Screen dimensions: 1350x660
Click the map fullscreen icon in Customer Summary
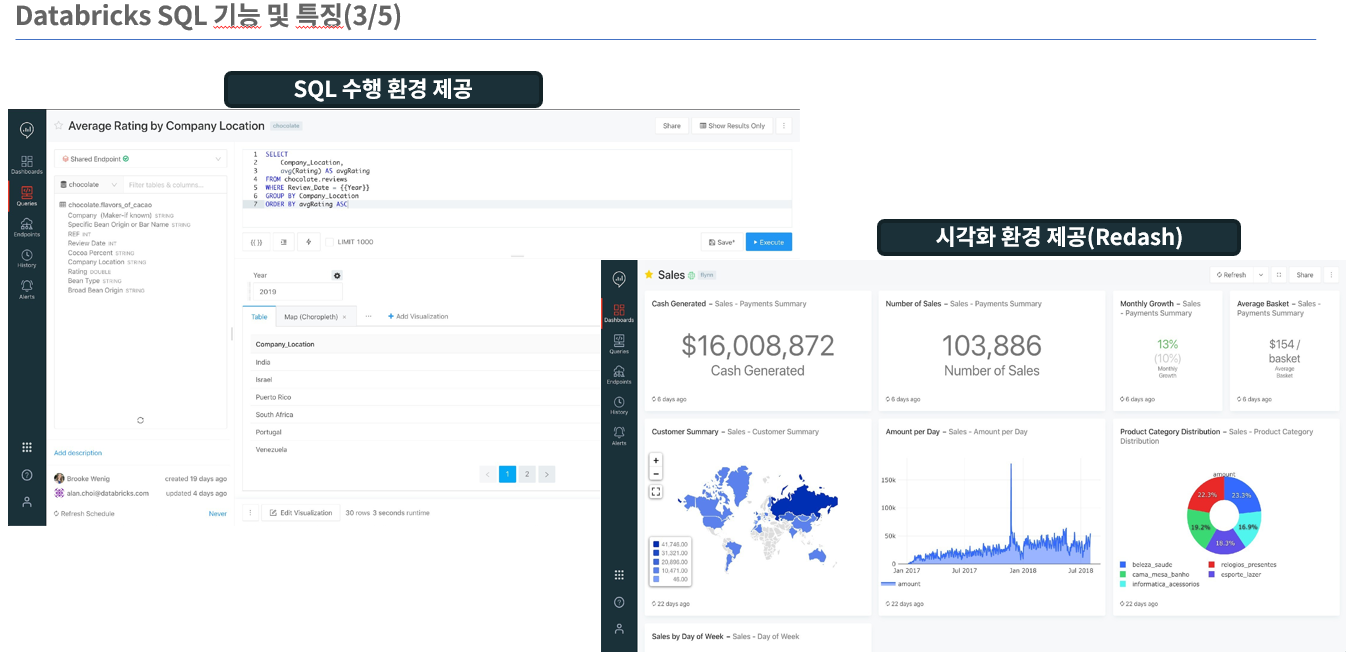[656, 491]
